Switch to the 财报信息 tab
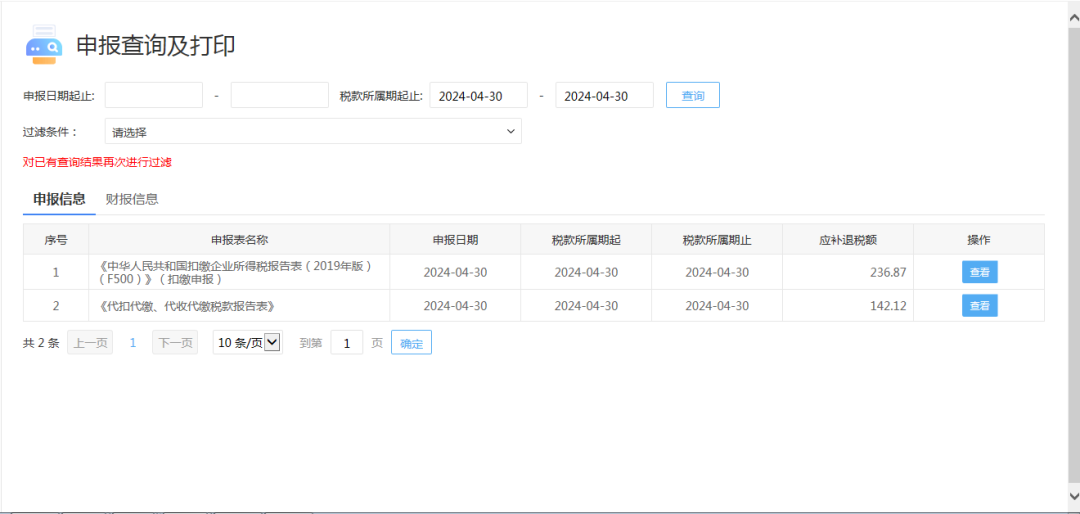This screenshot has height=514, width=1080. pos(132,200)
